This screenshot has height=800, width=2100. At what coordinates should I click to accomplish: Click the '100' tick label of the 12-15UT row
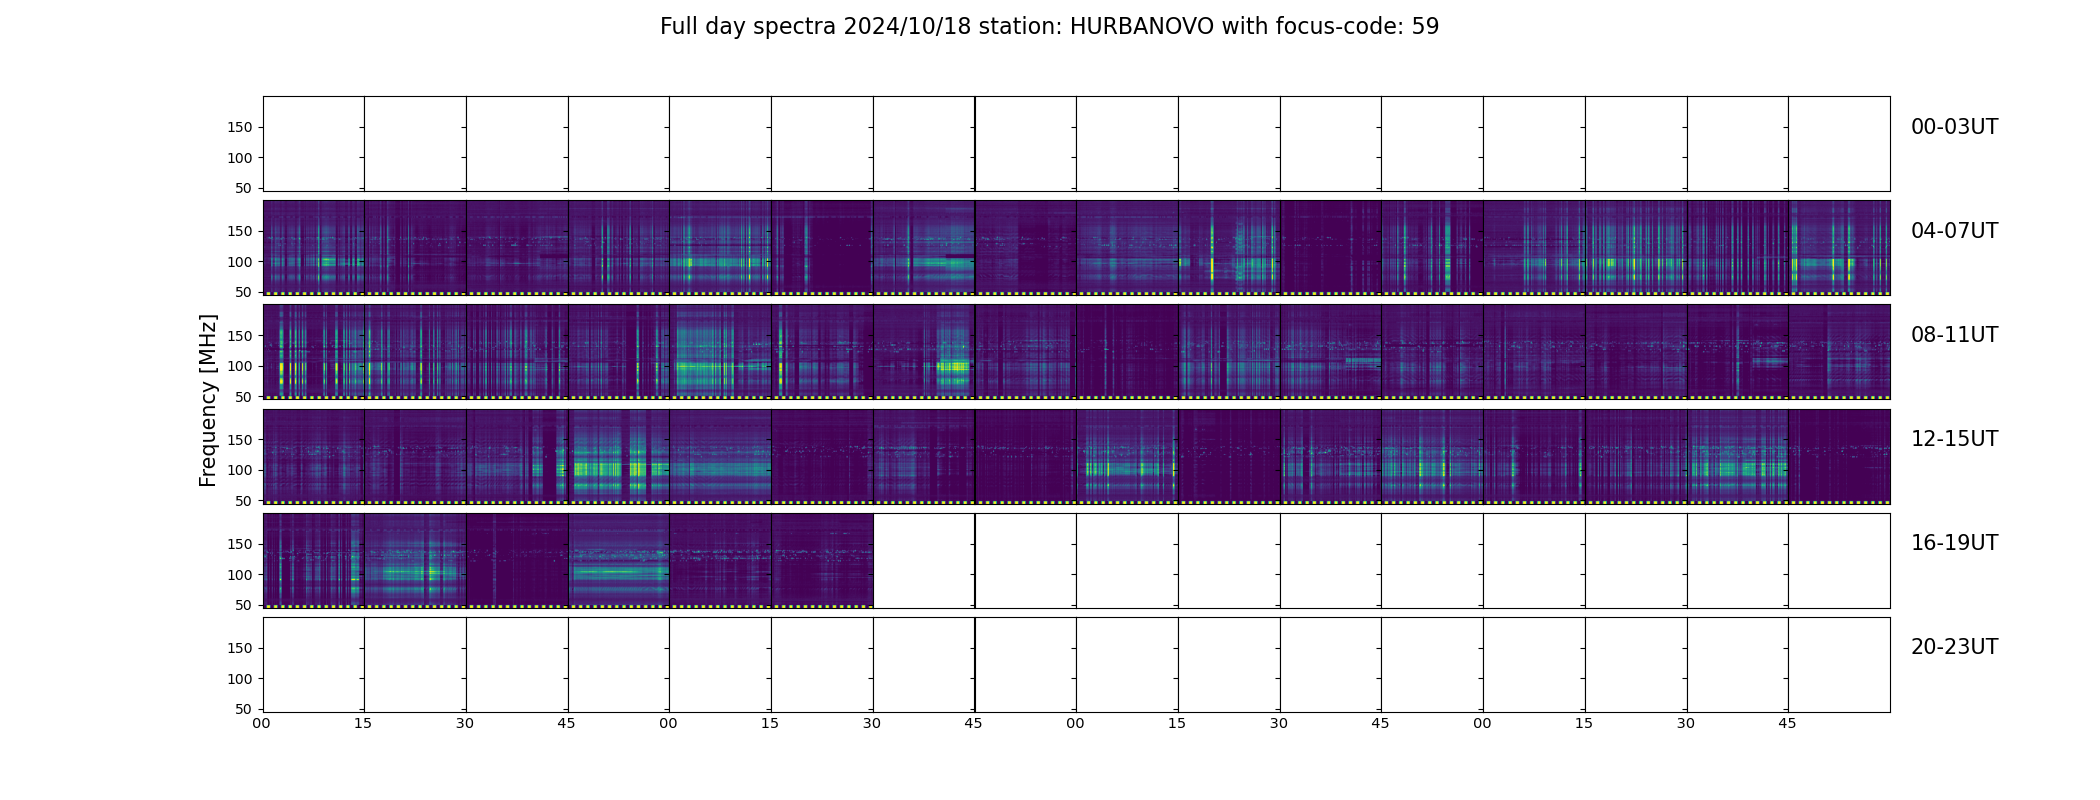pos(240,470)
